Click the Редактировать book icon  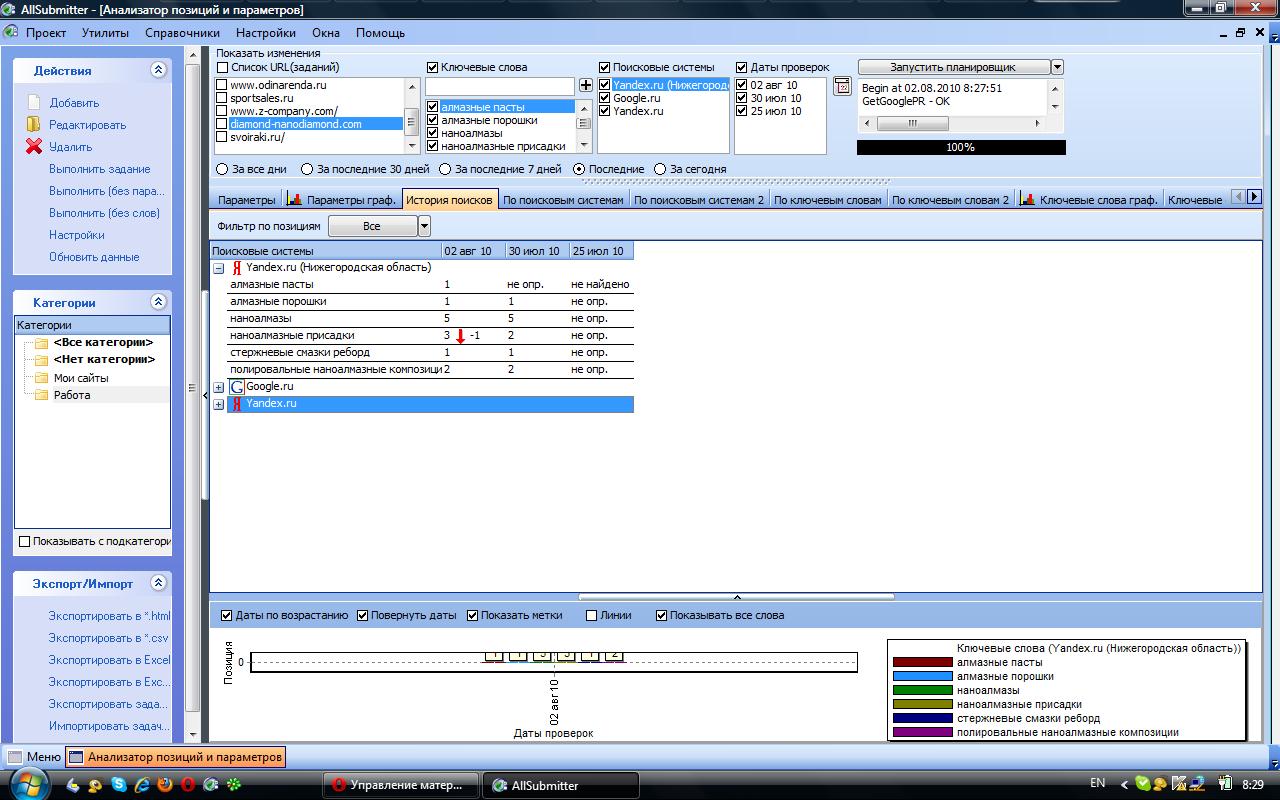point(34,125)
